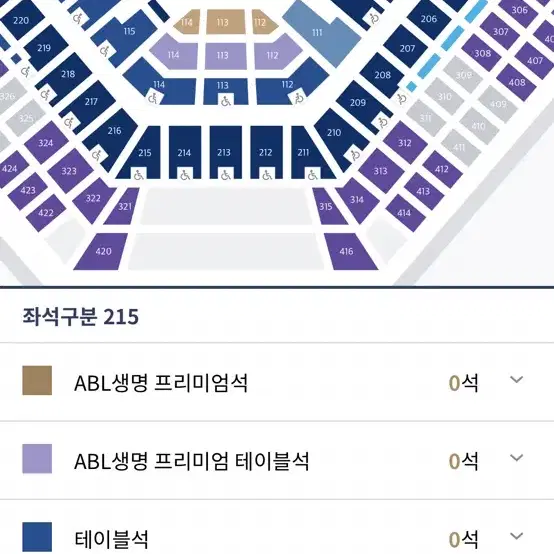The width and height of the screenshot is (554, 554).
Task: Click wheelchair icon next to section 210
Action: pos(355,154)
